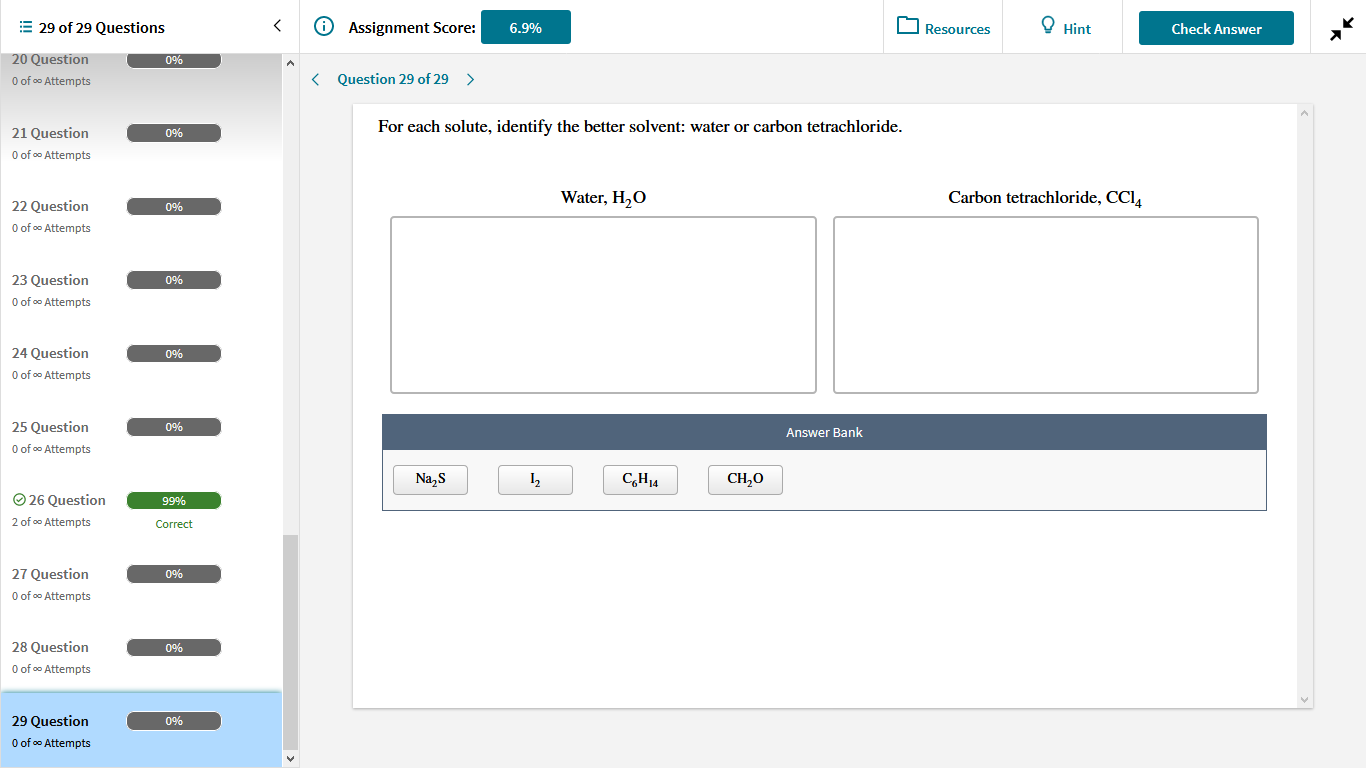Click the 0% progress bar for Question 21
The width and height of the screenshot is (1366, 768).
coord(174,133)
